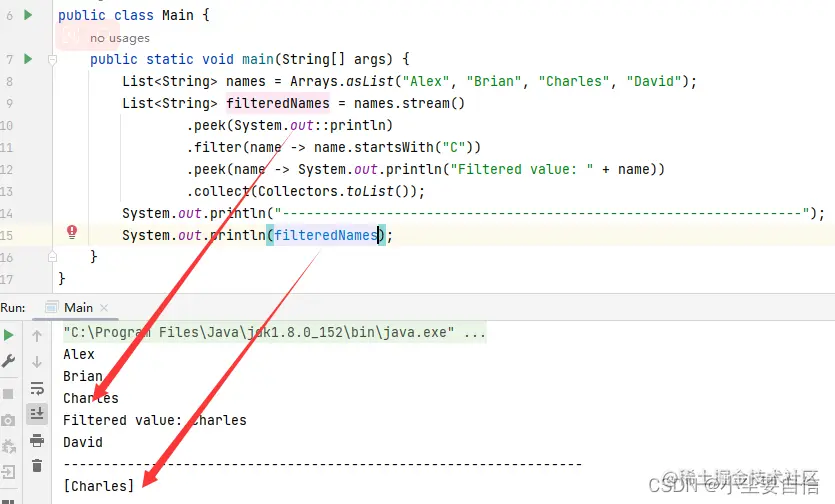This screenshot has height=504, width=835.
Task: Click the java.exe command line in console
Action: point(274,332)
